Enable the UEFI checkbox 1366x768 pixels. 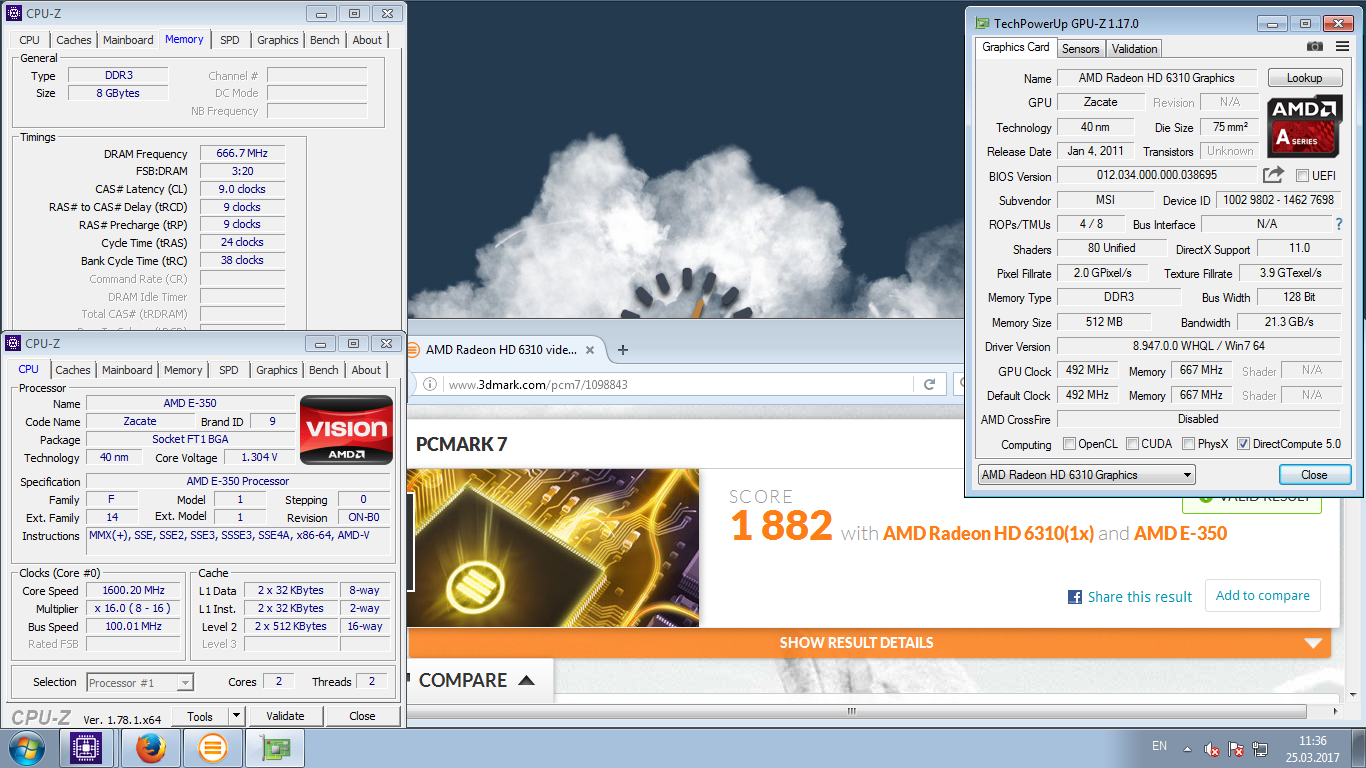click(x=1302, y=176)
